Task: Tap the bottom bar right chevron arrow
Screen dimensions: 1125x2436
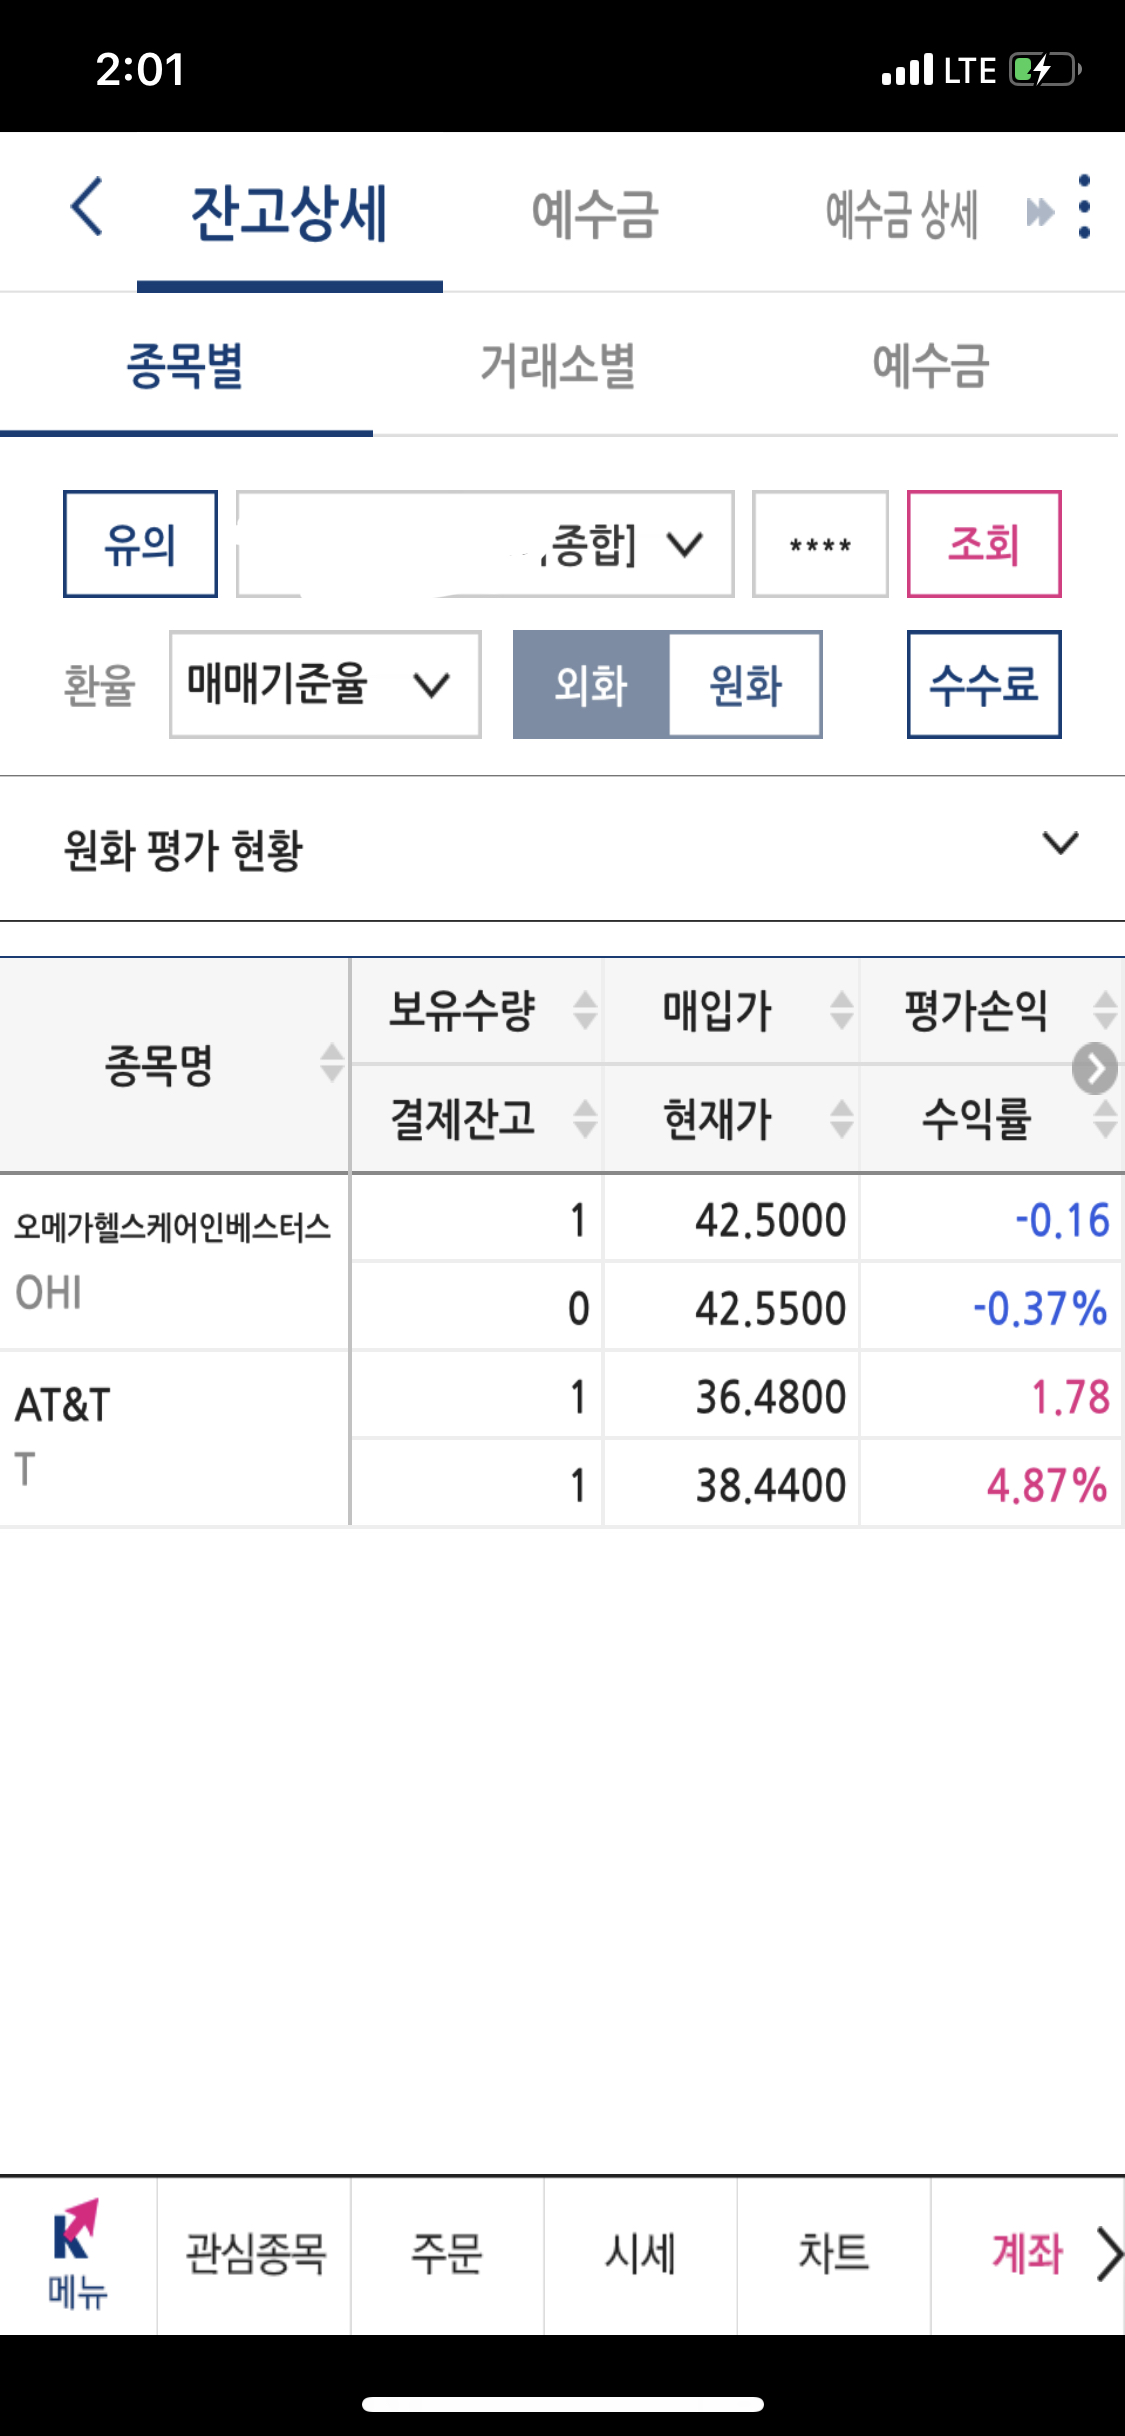Action: [x=1109, y=2254]
